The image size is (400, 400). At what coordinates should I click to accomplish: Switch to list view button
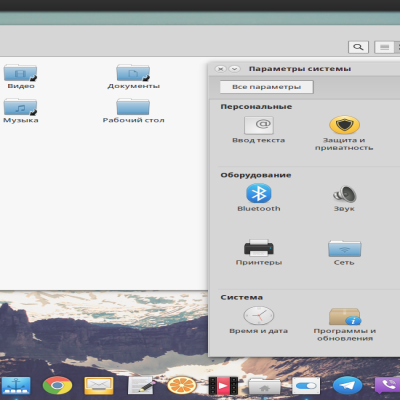[384, 47]
